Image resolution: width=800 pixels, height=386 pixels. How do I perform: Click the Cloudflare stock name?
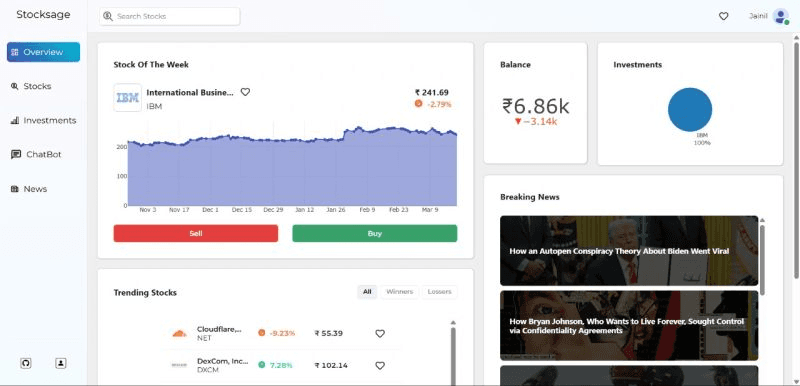pos(219,329)
